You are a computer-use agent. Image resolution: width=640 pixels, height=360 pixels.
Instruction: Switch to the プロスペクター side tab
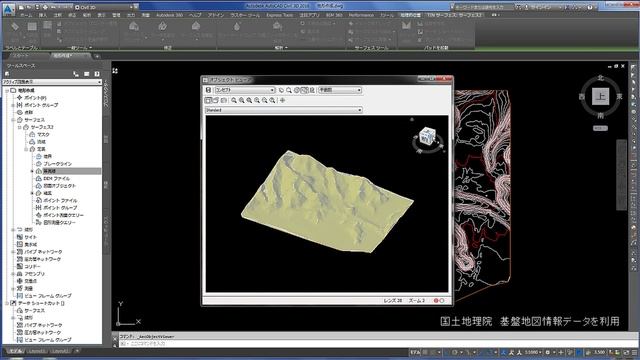point(106,94)
